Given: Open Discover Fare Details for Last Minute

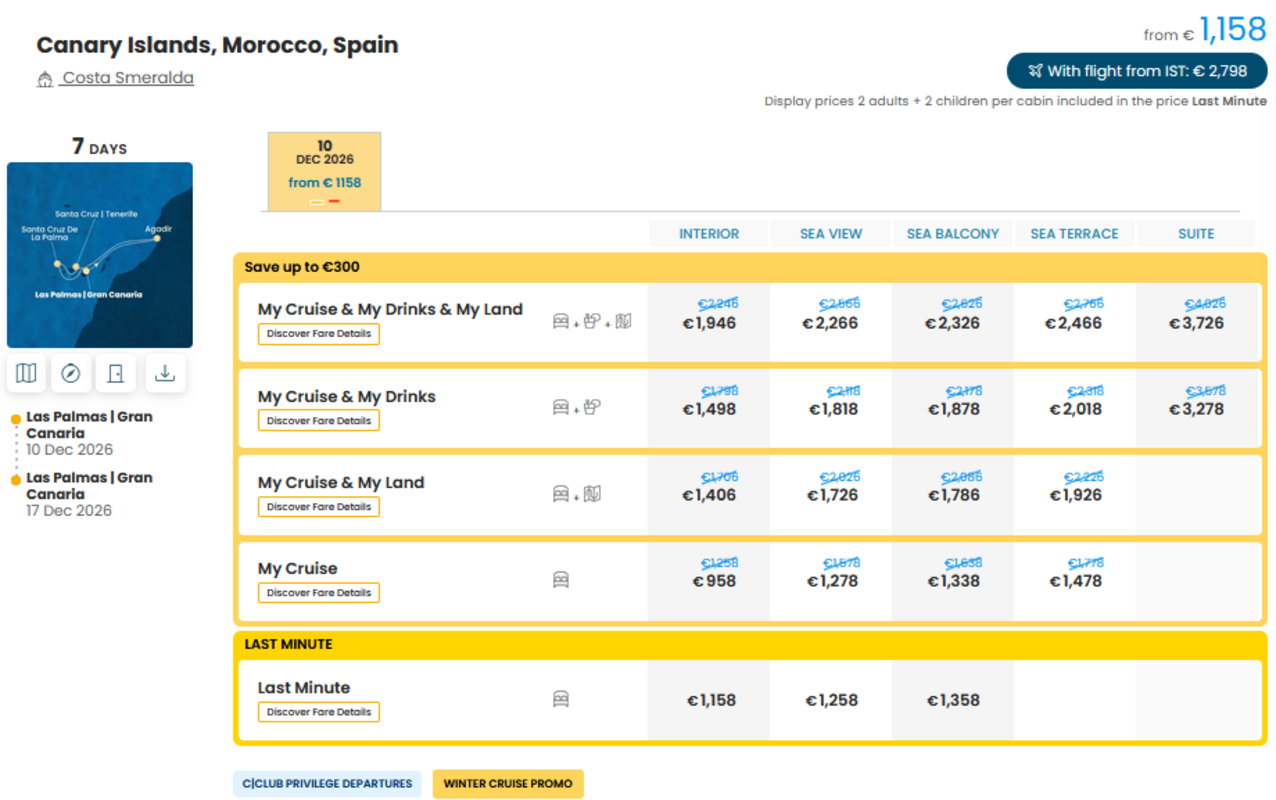Looking at the screenshot, I should [x=319, y=712].
